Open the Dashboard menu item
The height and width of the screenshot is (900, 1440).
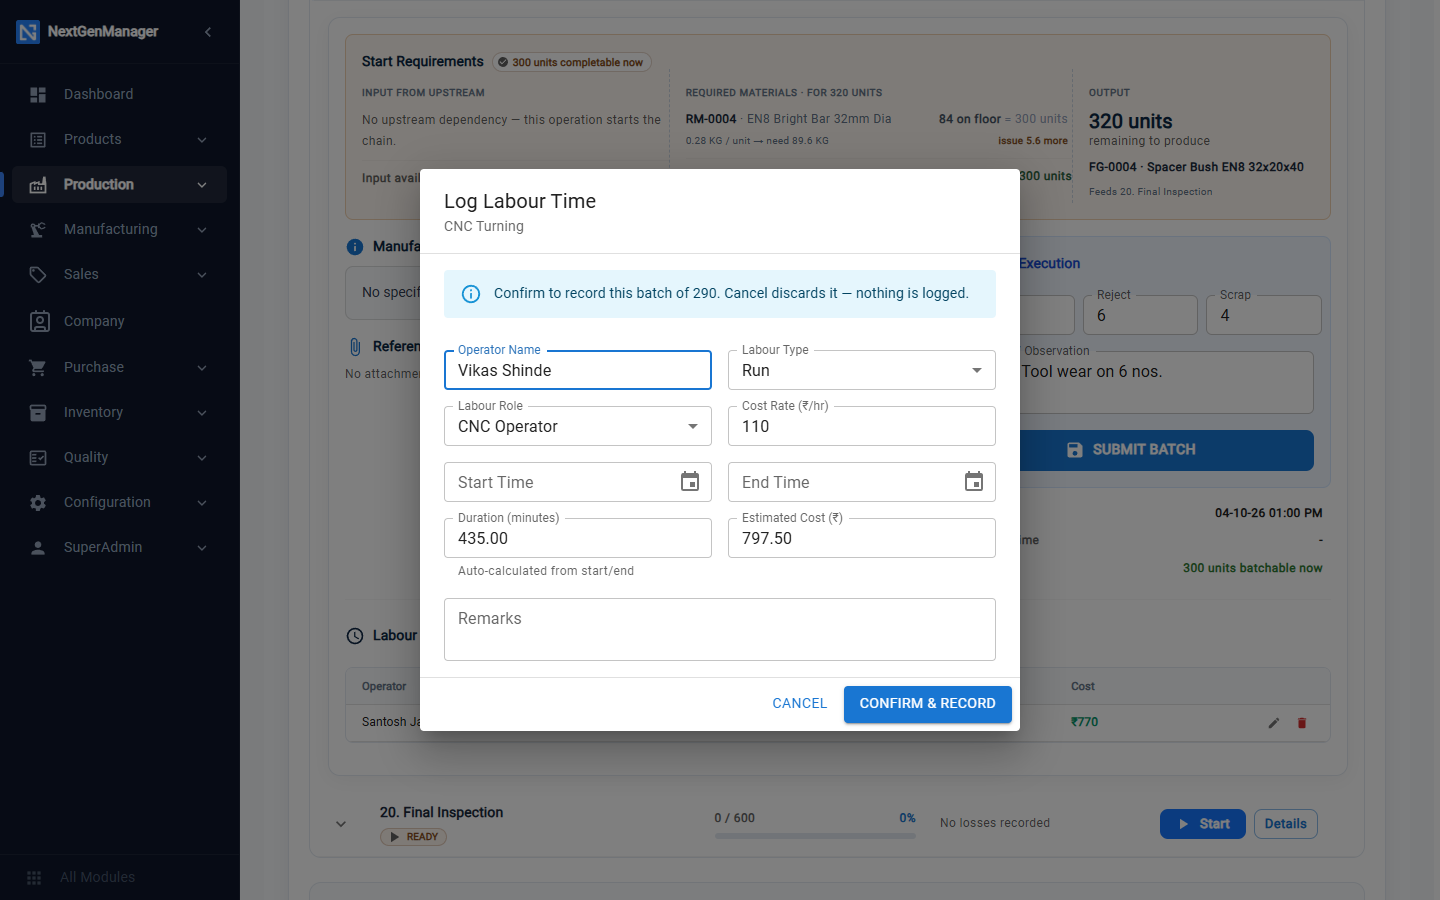point(120,95)
